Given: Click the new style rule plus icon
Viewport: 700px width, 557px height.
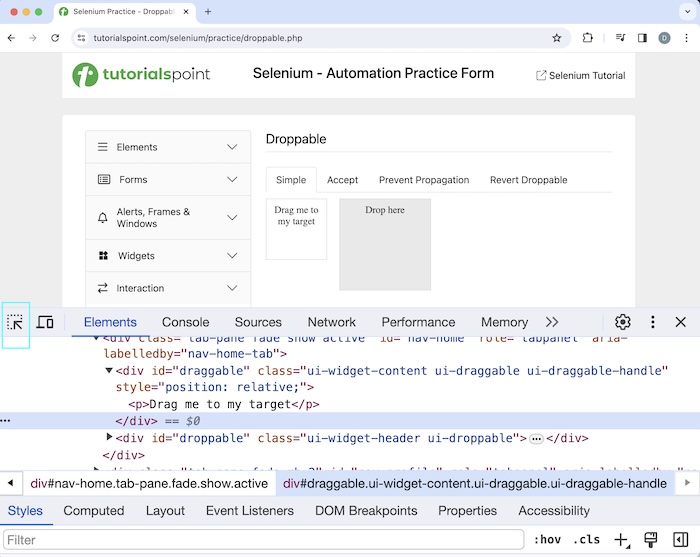Looking at the screenshot, I should (621, 540).
